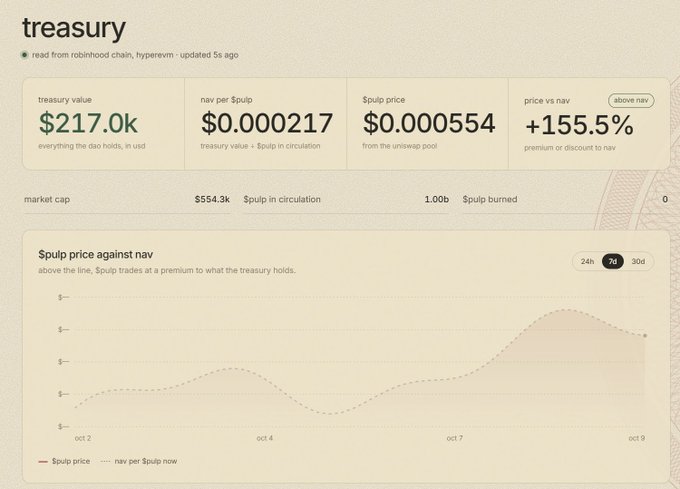Click 'everything the dao holds, in usd'
This screenshot has width=680, height=489.
tap(92, 146)
